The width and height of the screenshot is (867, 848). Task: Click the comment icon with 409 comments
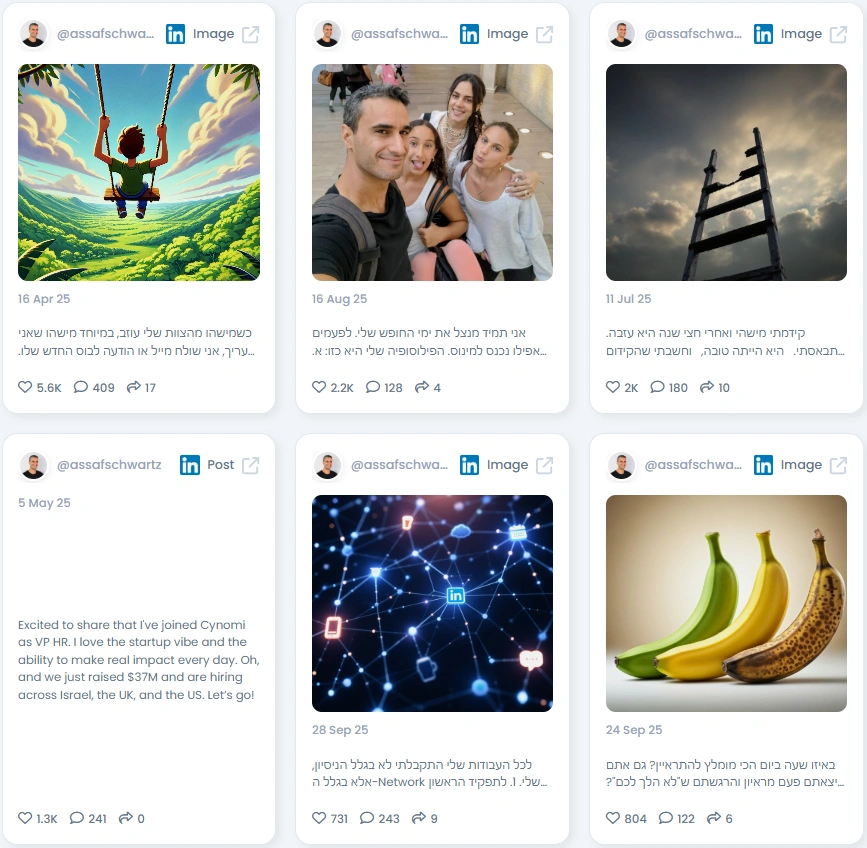81,387
